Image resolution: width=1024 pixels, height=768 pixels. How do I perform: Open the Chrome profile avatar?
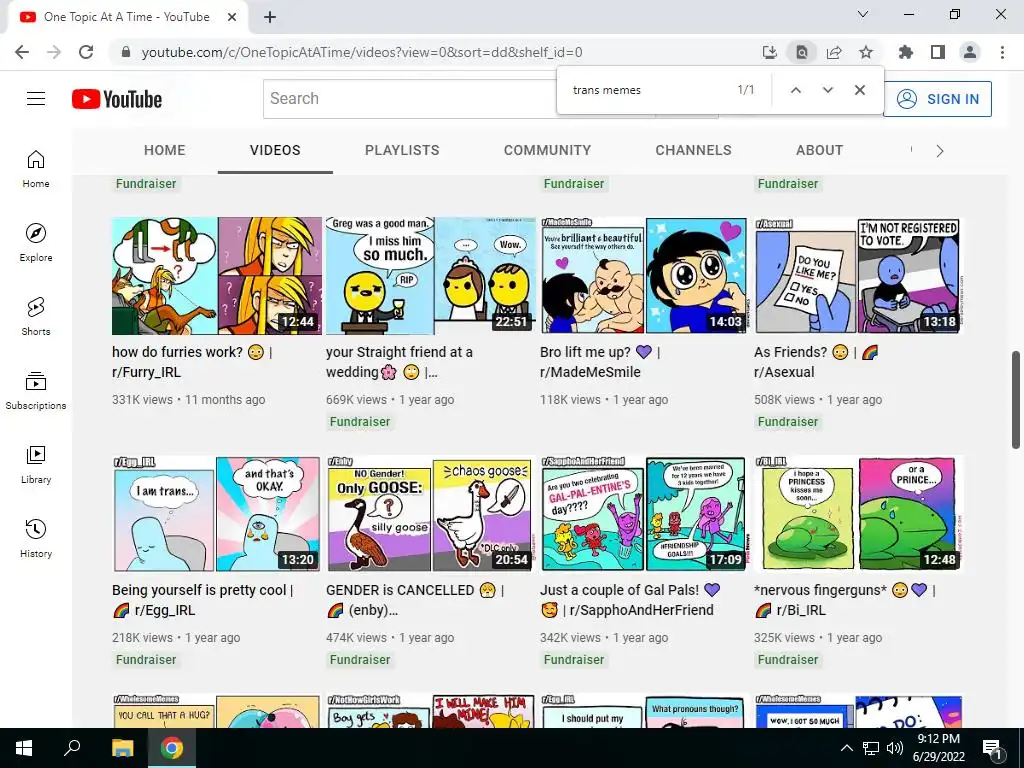[x=970, y=52]
